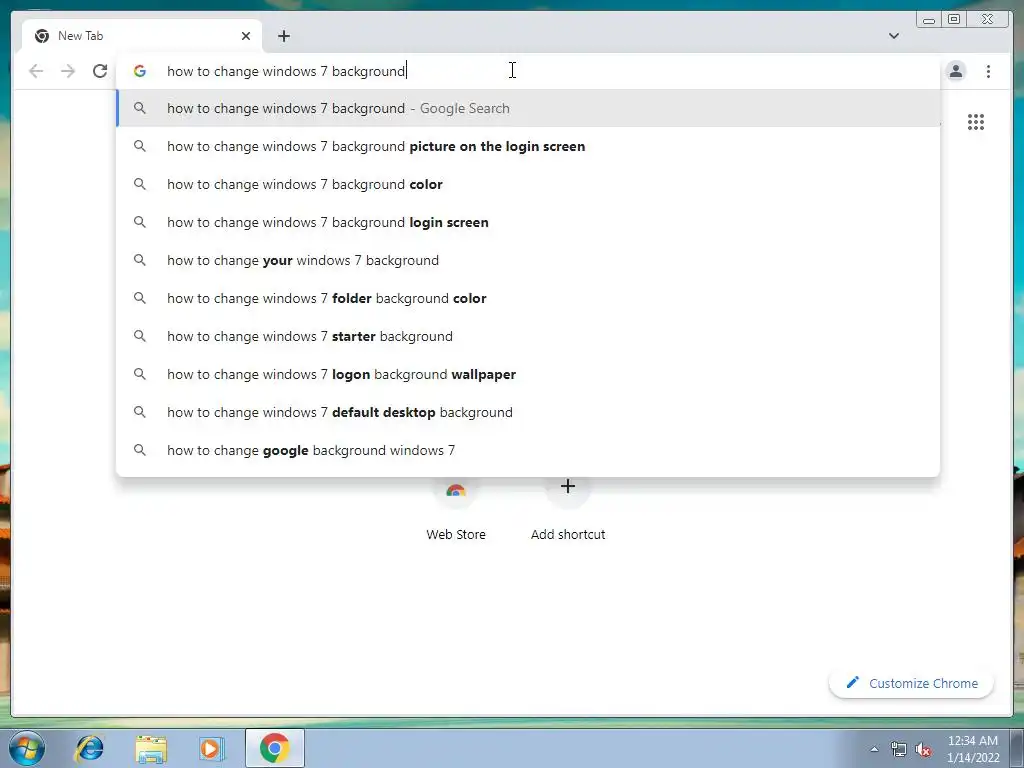
Task: Click the back navigation arrow
Action: coord(36,71)
